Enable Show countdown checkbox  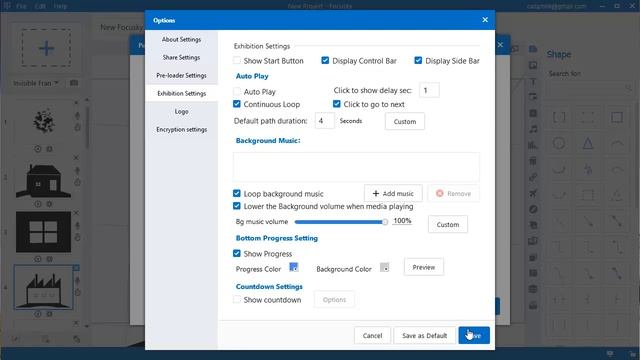[237, 299]
